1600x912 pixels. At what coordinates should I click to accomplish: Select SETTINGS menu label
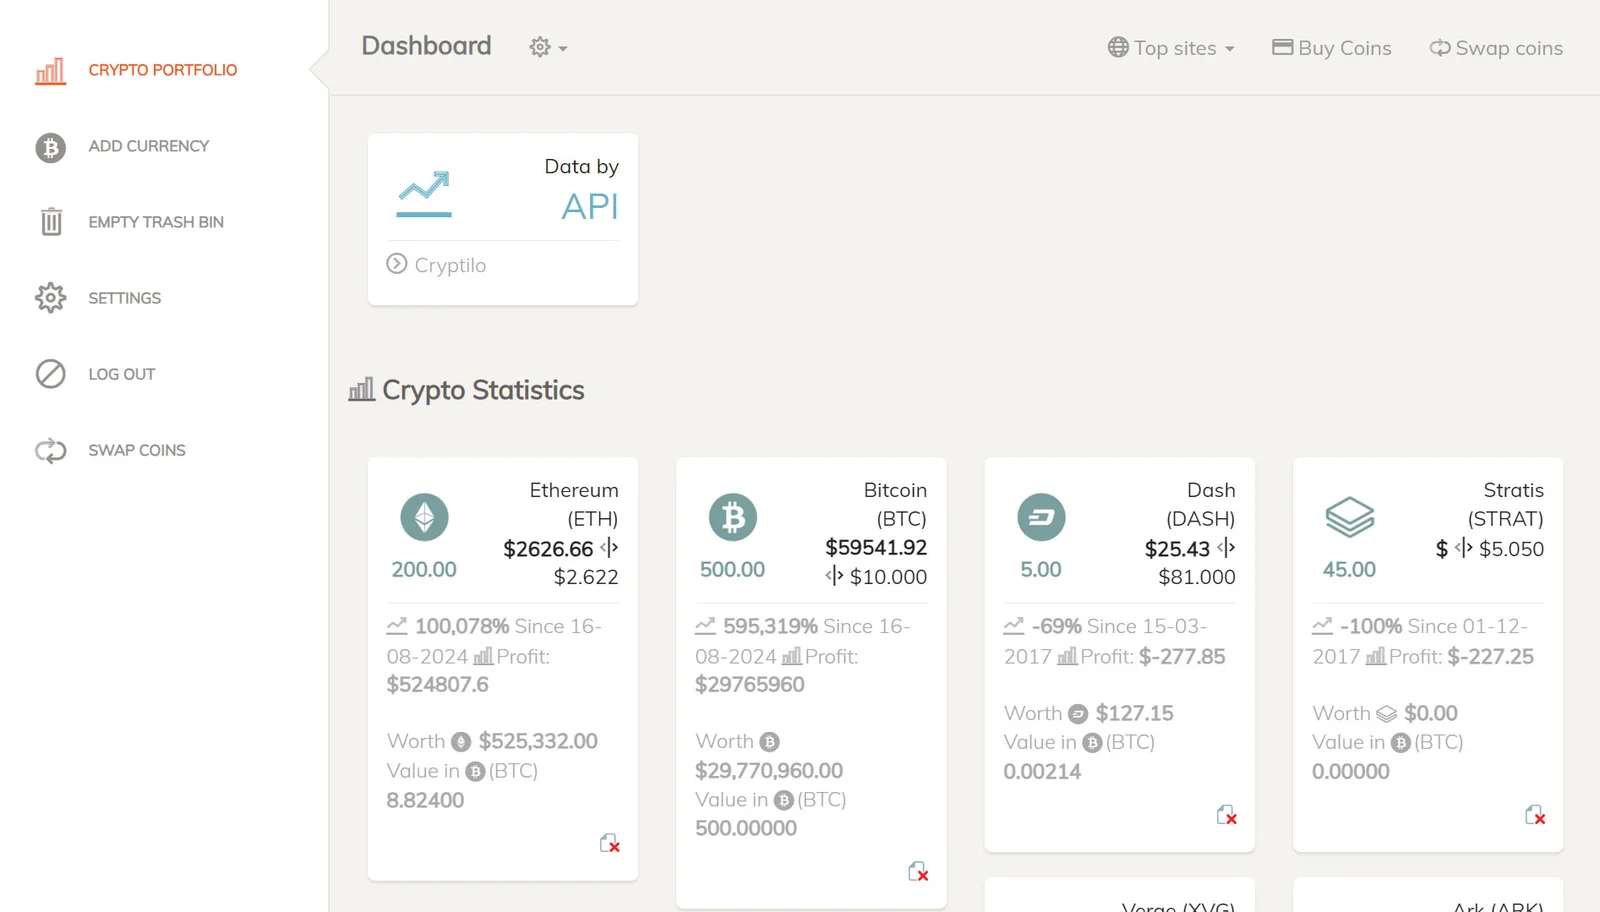[125, 298]
